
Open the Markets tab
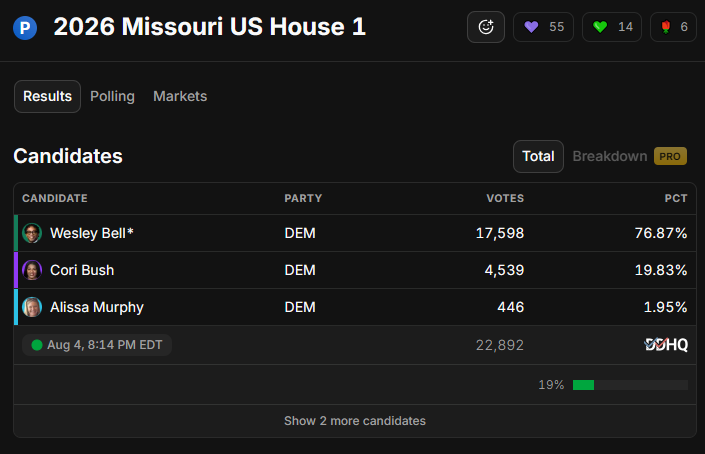click(x=180, y=96)
